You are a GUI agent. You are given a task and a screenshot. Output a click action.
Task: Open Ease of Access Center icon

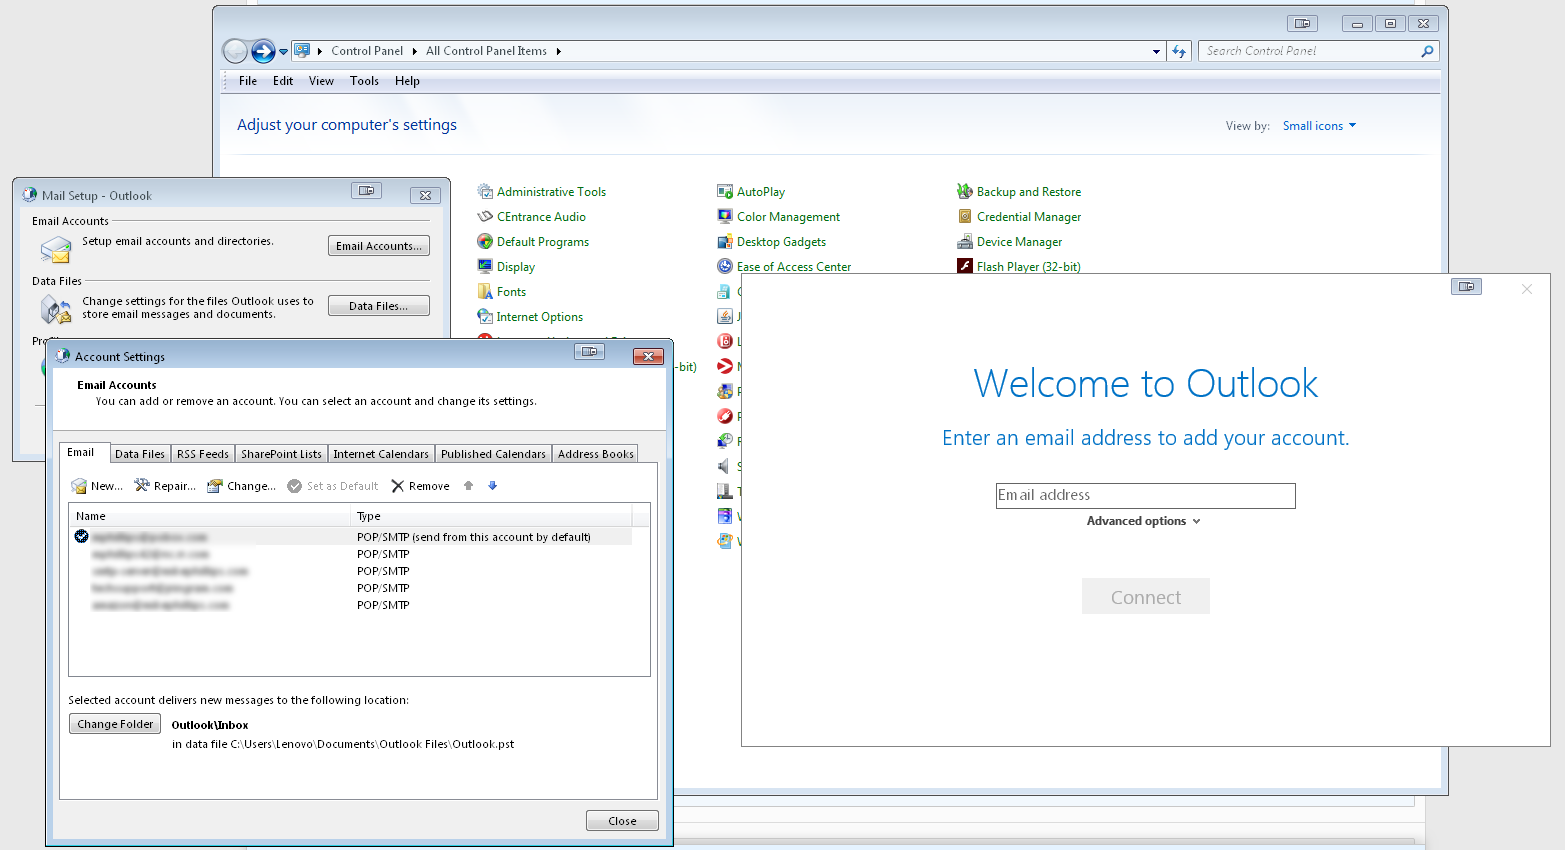725,266
